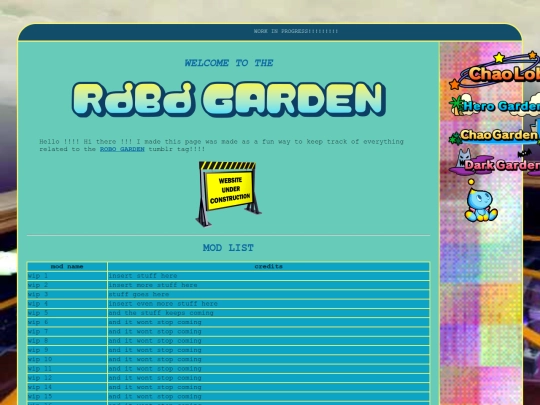Follow the ROBO GARDEN tumblr tag link
540x405 pixels.
pyautogui.click(x=122, y=149)
